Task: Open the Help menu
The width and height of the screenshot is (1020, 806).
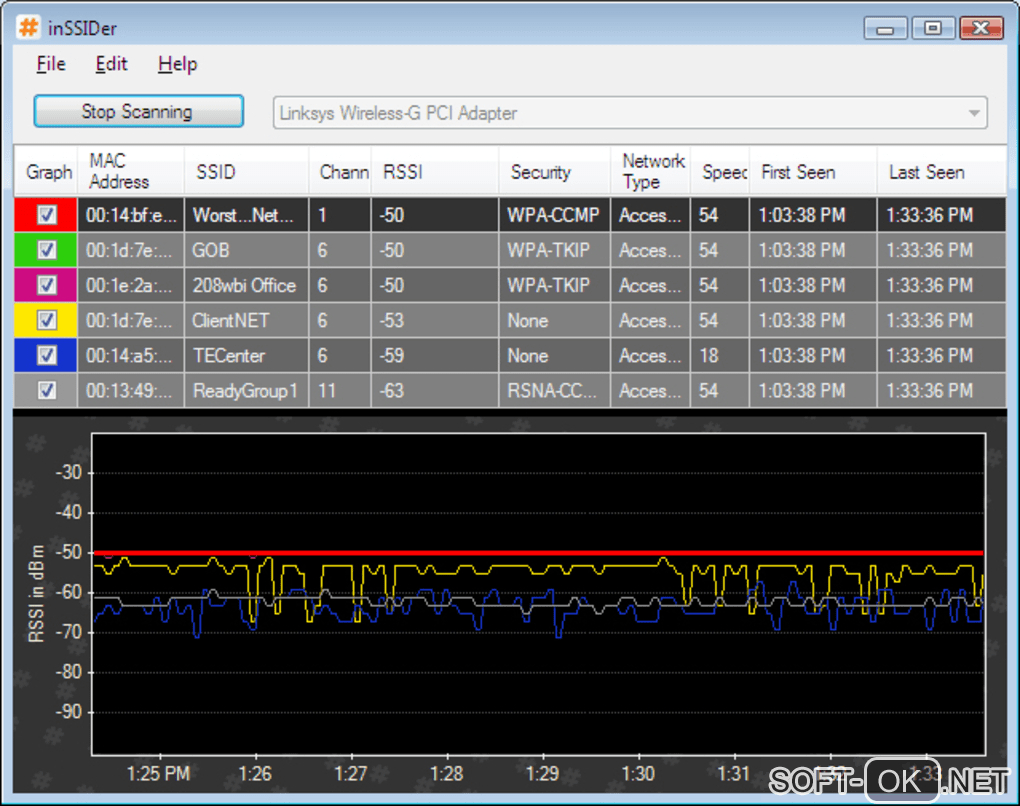Action: tap(177, 64)
